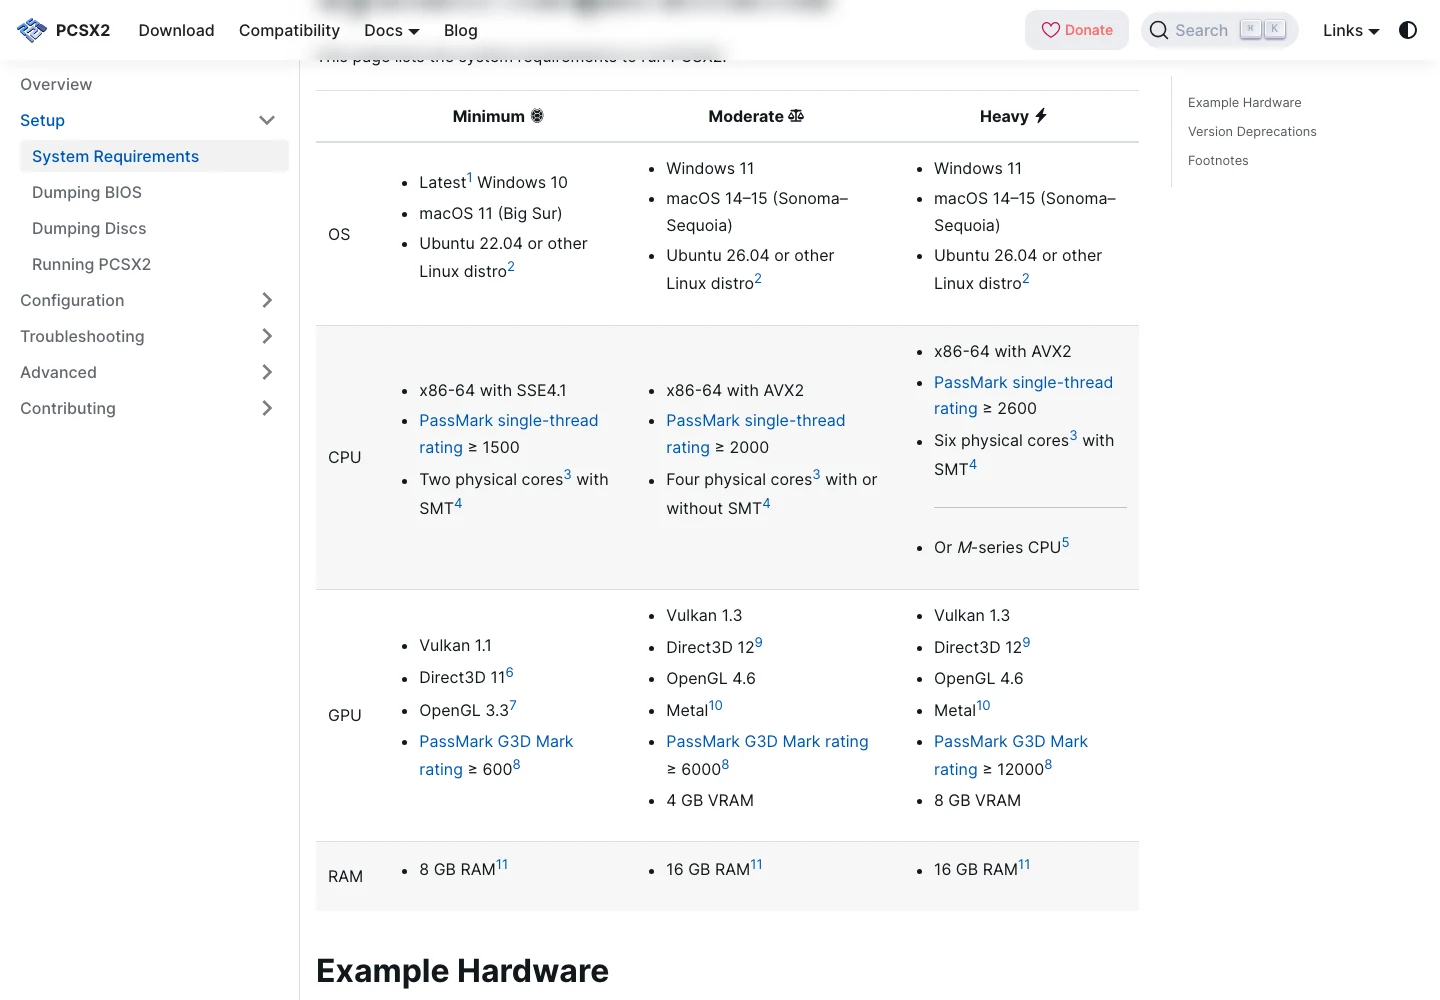Click the '4 GB VRAM' list item

[710, 800]
